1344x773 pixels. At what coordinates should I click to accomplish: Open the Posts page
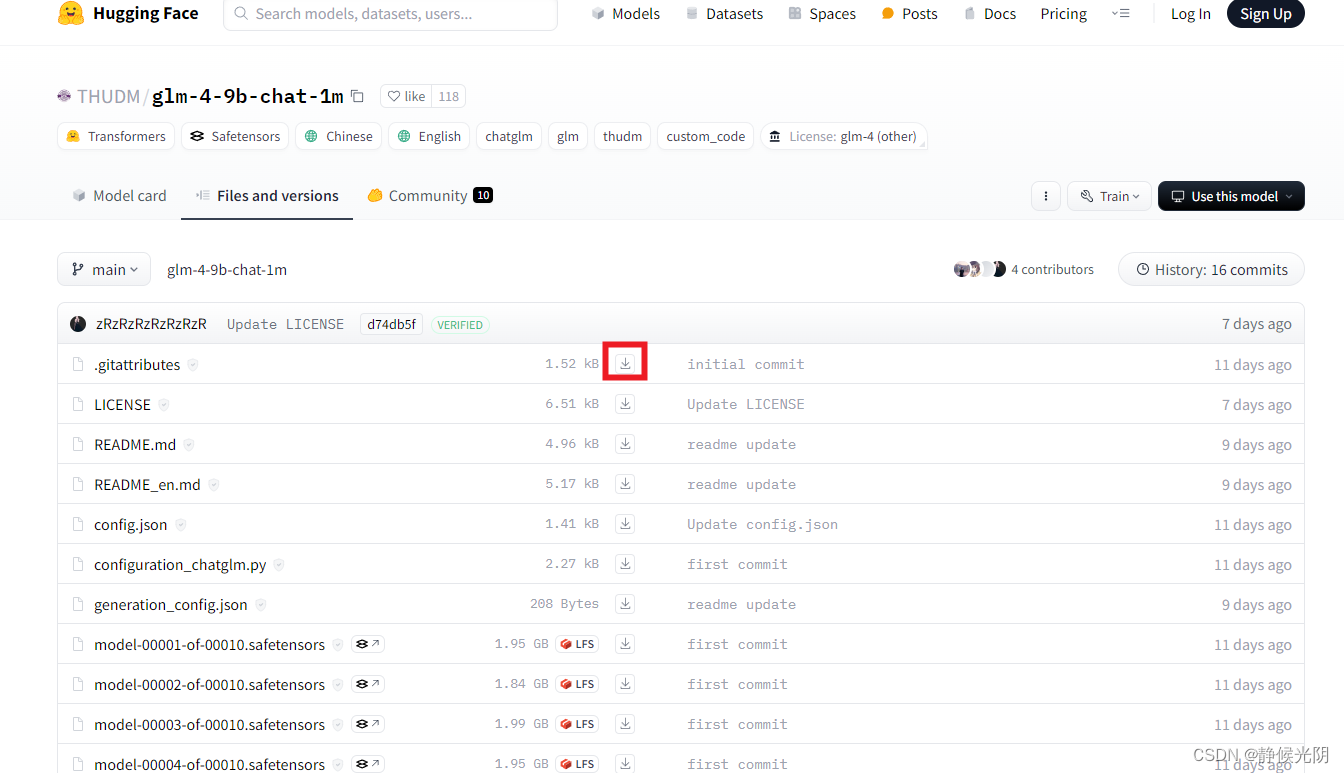[x=909, y=14]
